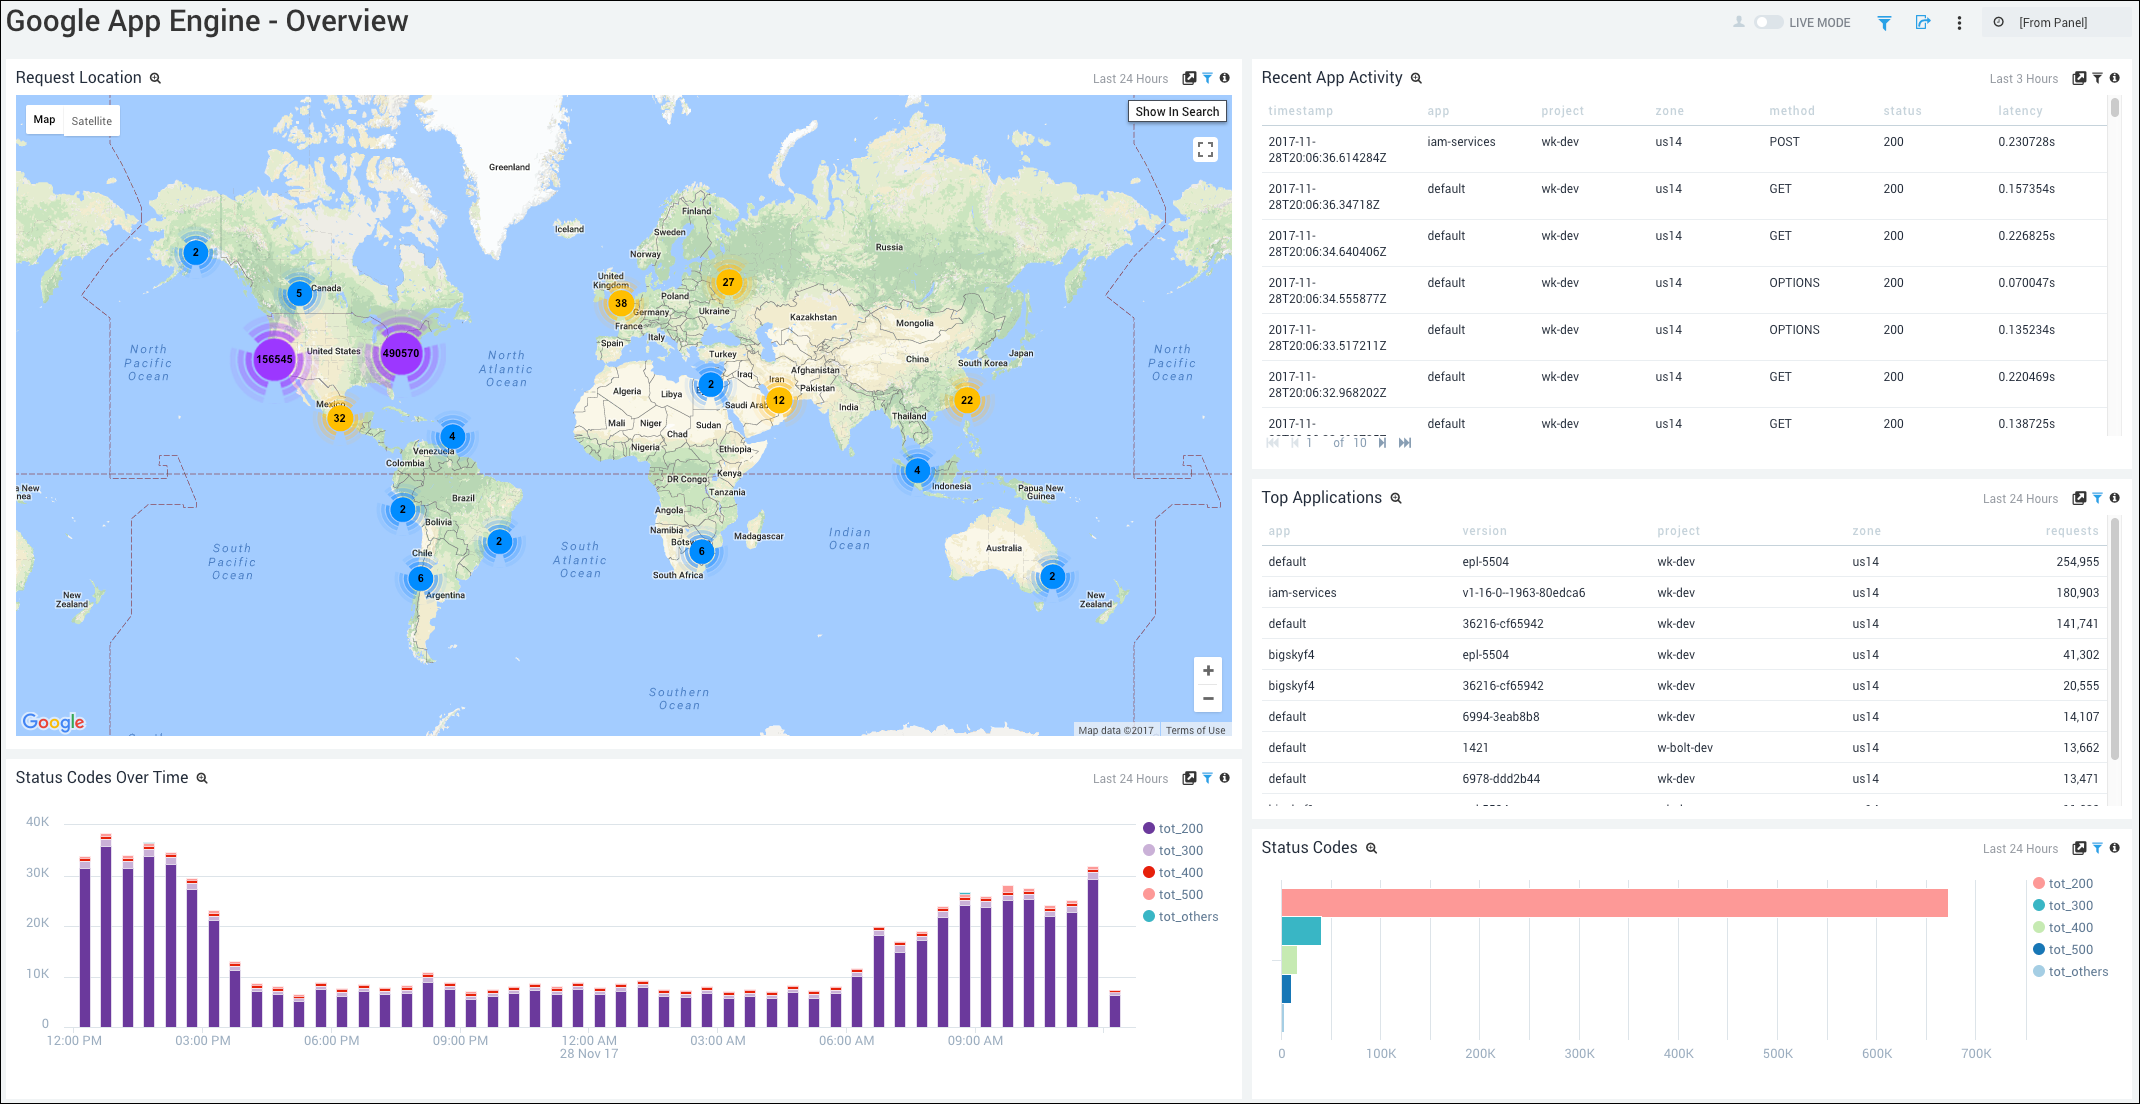
Task: Open Recent App Activity panel in new window
Action: (x=2079, y=78)
